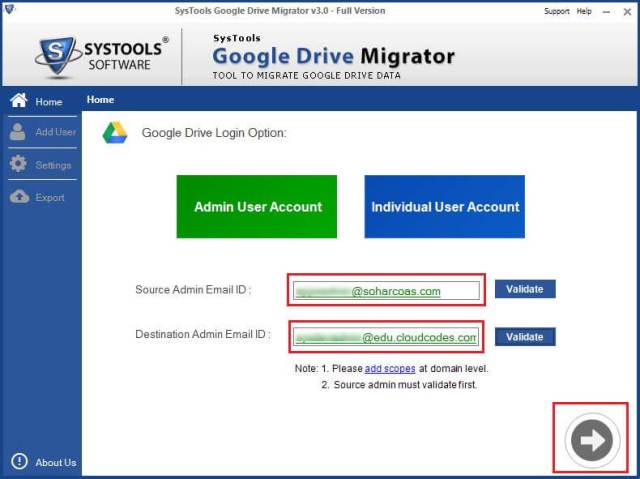The image size is (640, 479).
Task: Open the Add User sidebar item
Action: [42, 132]
